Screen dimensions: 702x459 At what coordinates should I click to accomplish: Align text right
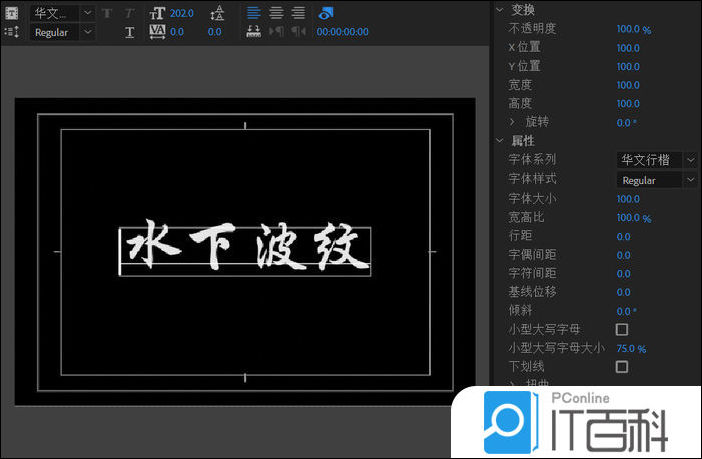298,13
